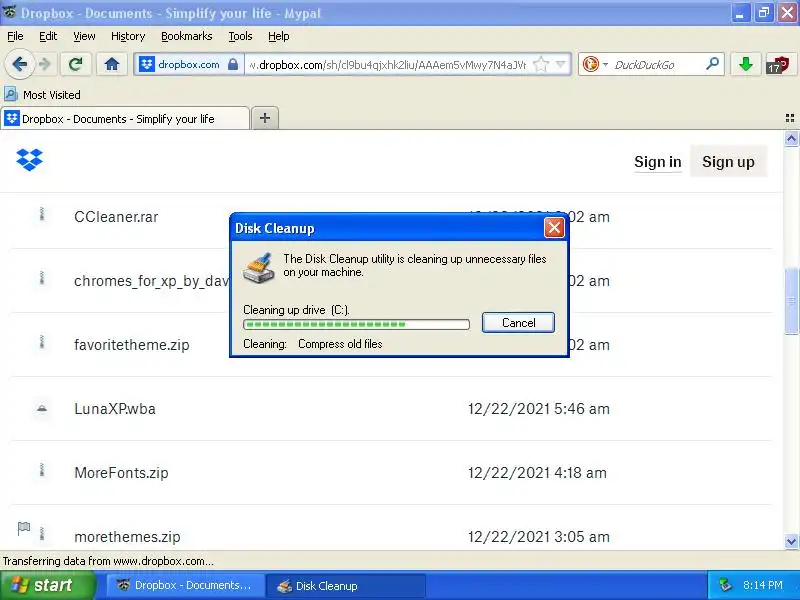Viewport: 800px width, 600px height.
Task: Open the CCleaner.rar file
Action: point(116,217)
